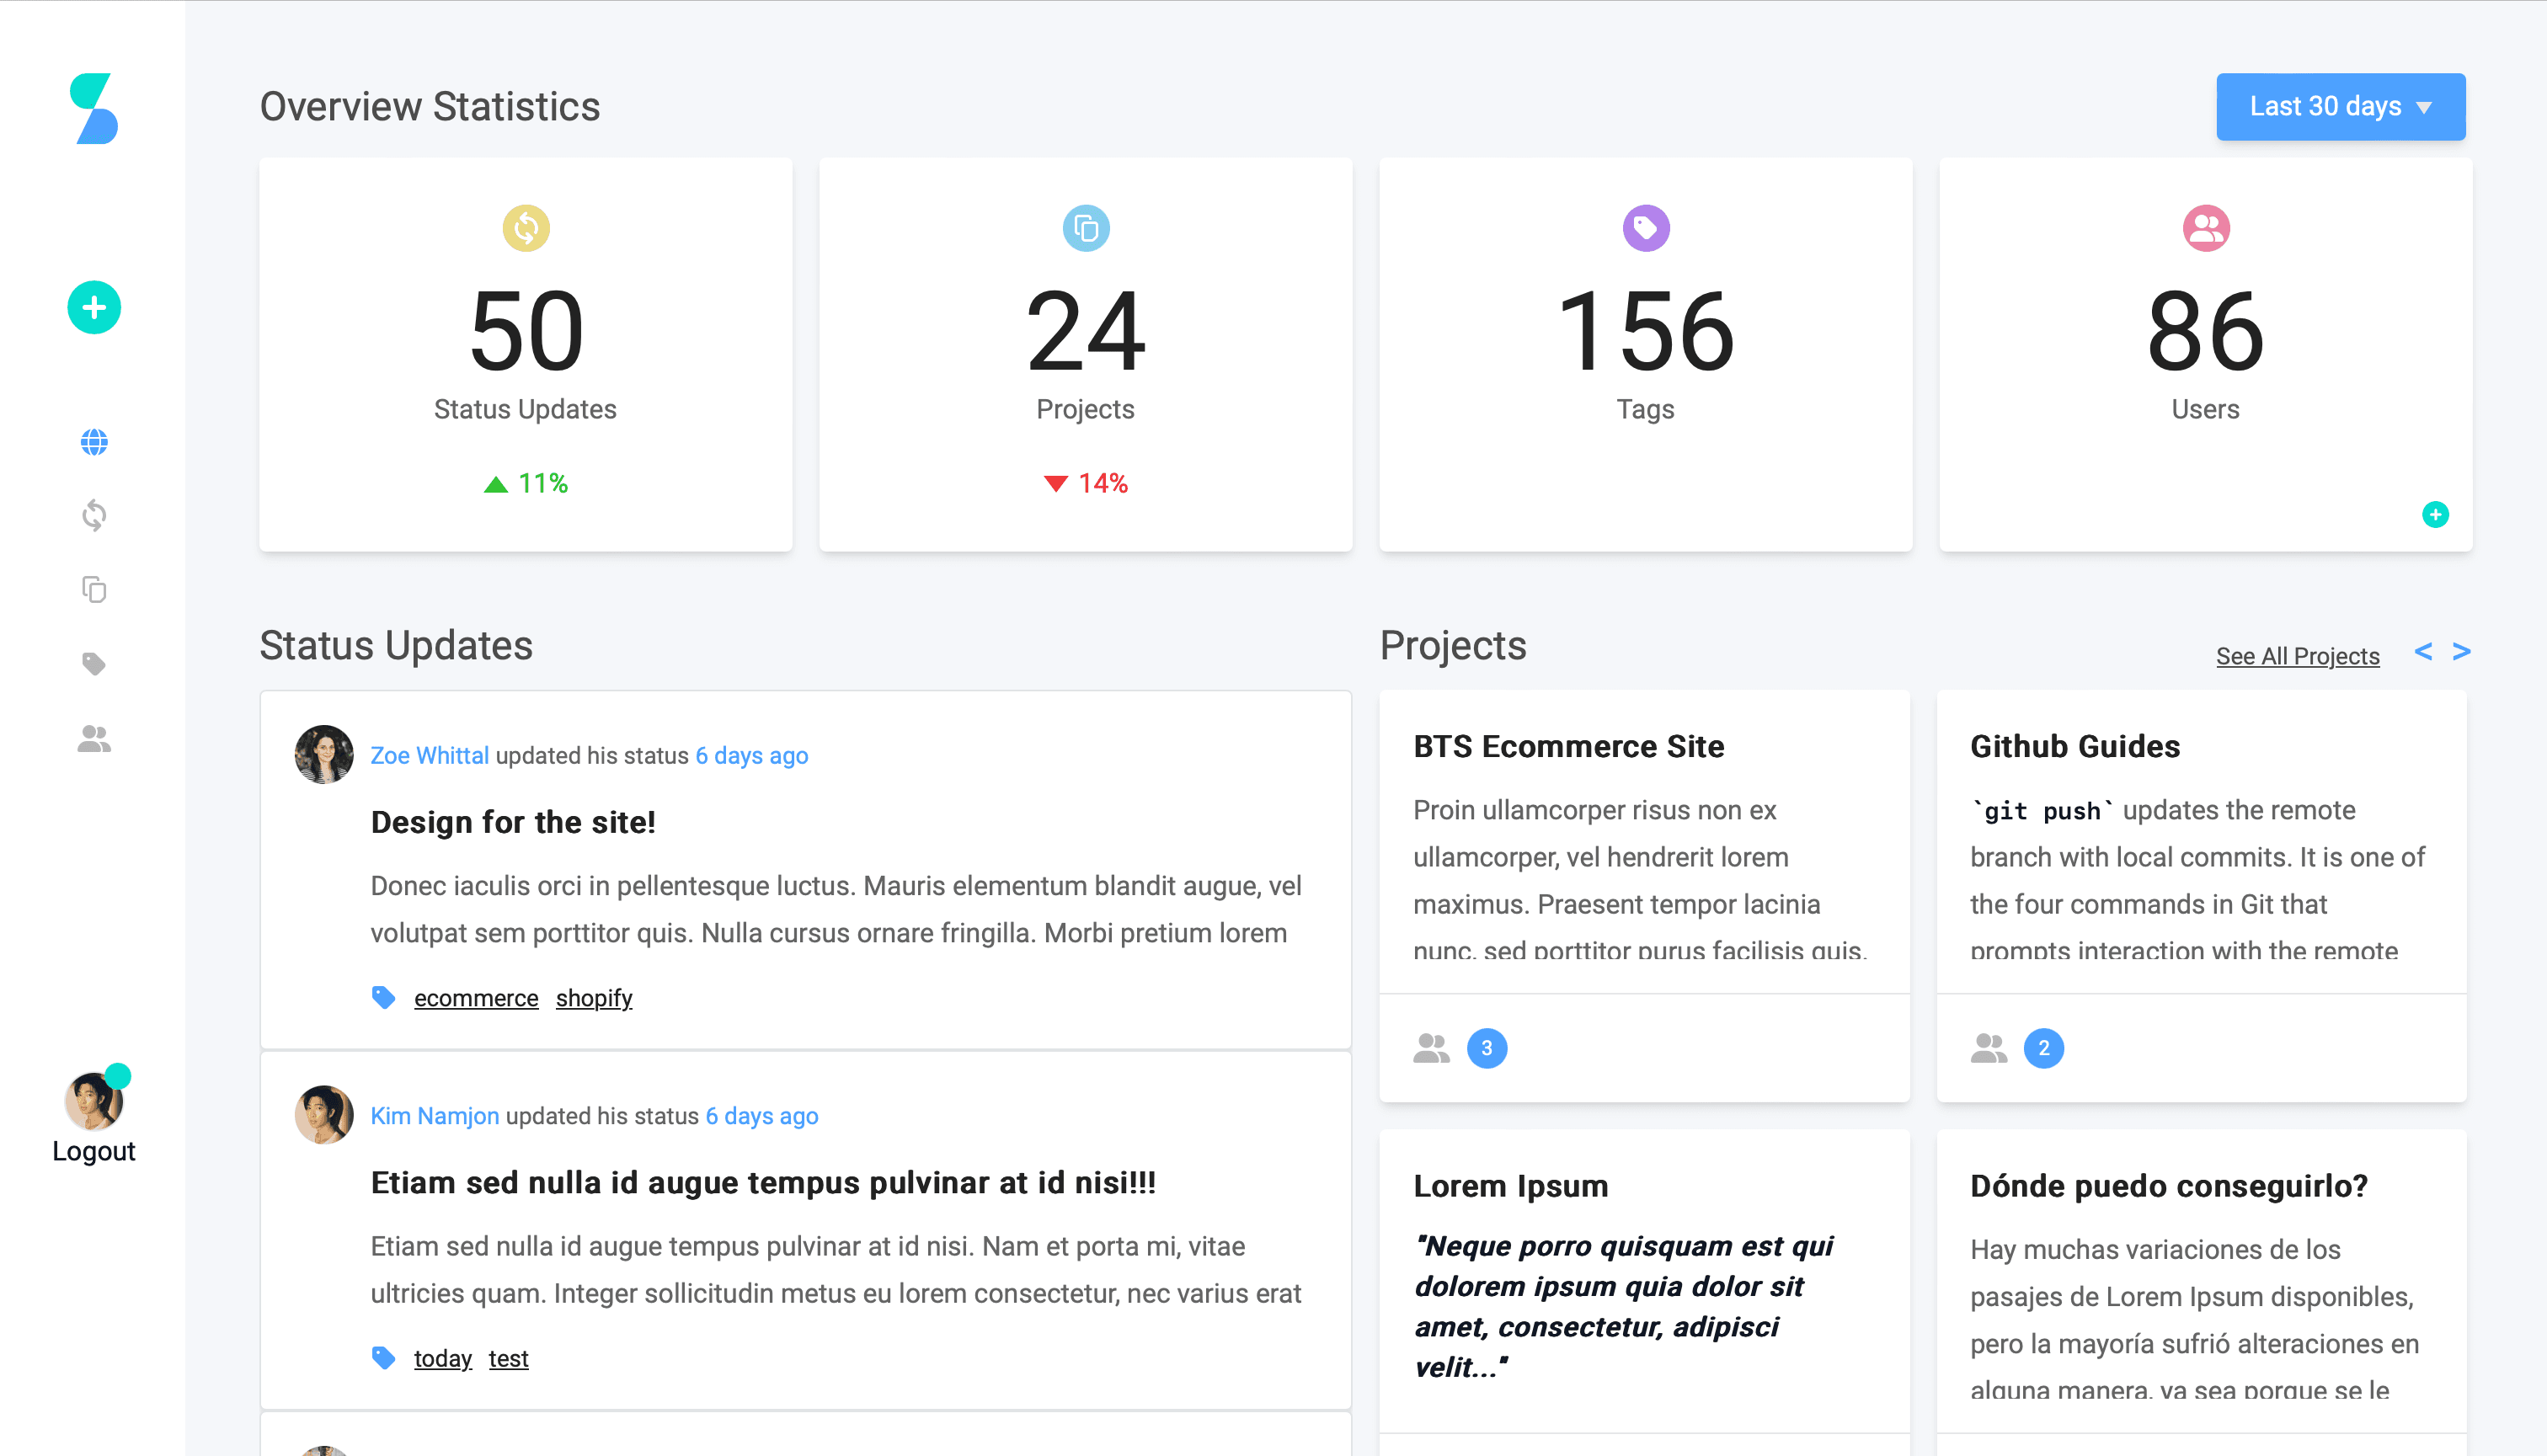The image size is (2547, 1456).
Task: Click the globe/network icon in sidebar
Action: tap(94, 441)
